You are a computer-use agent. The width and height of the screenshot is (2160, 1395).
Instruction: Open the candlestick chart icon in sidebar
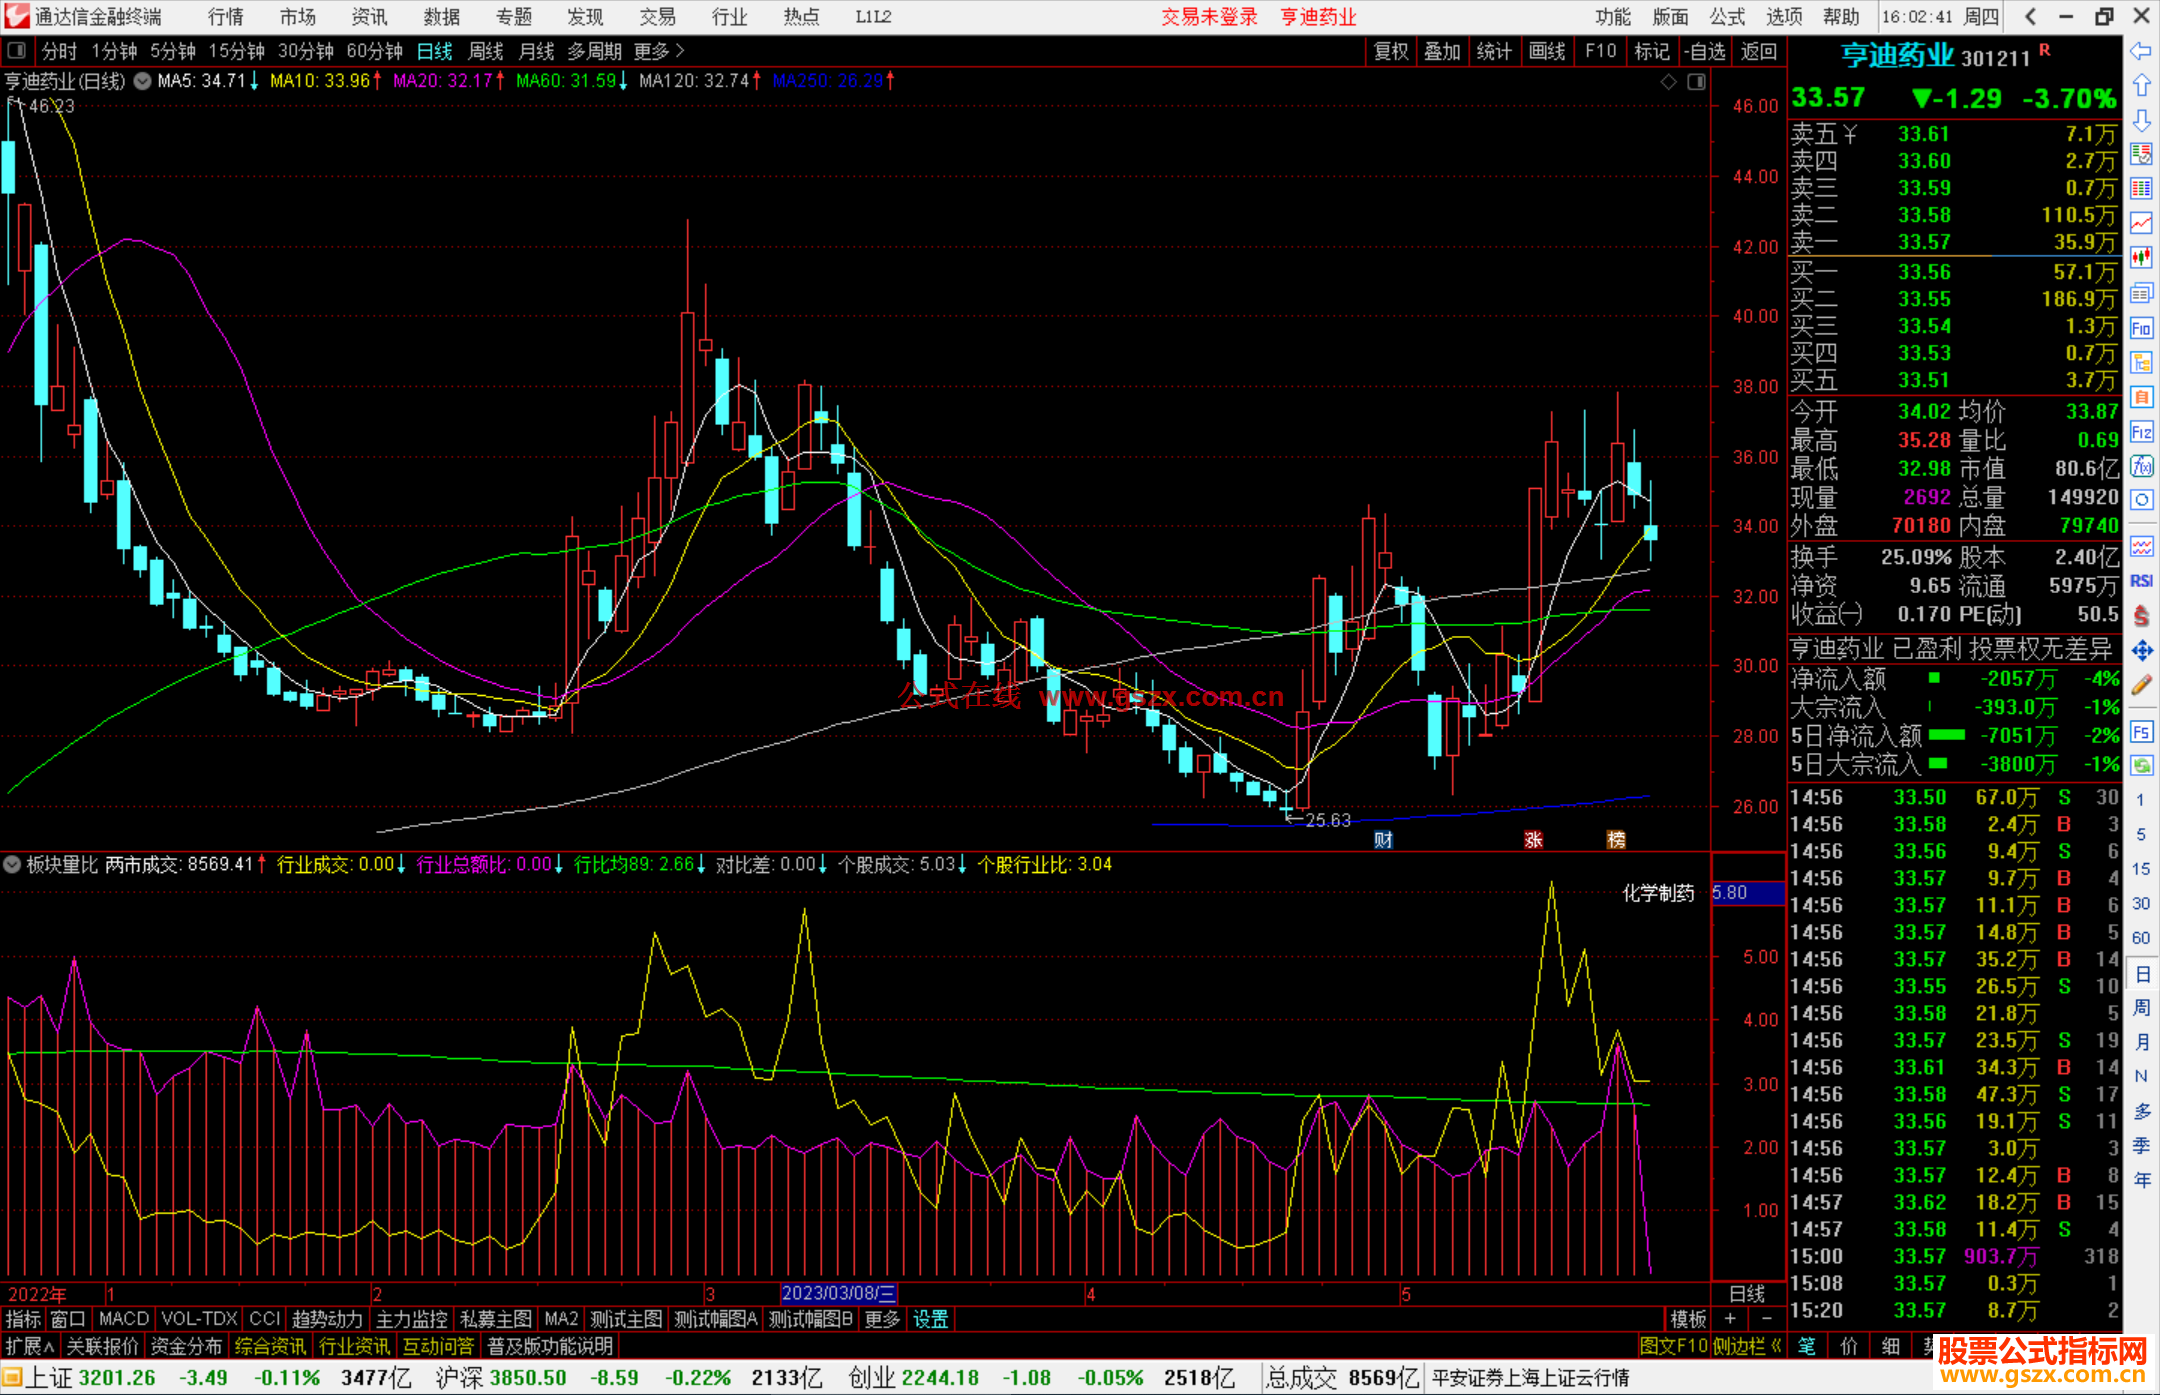pos(2141,257)
